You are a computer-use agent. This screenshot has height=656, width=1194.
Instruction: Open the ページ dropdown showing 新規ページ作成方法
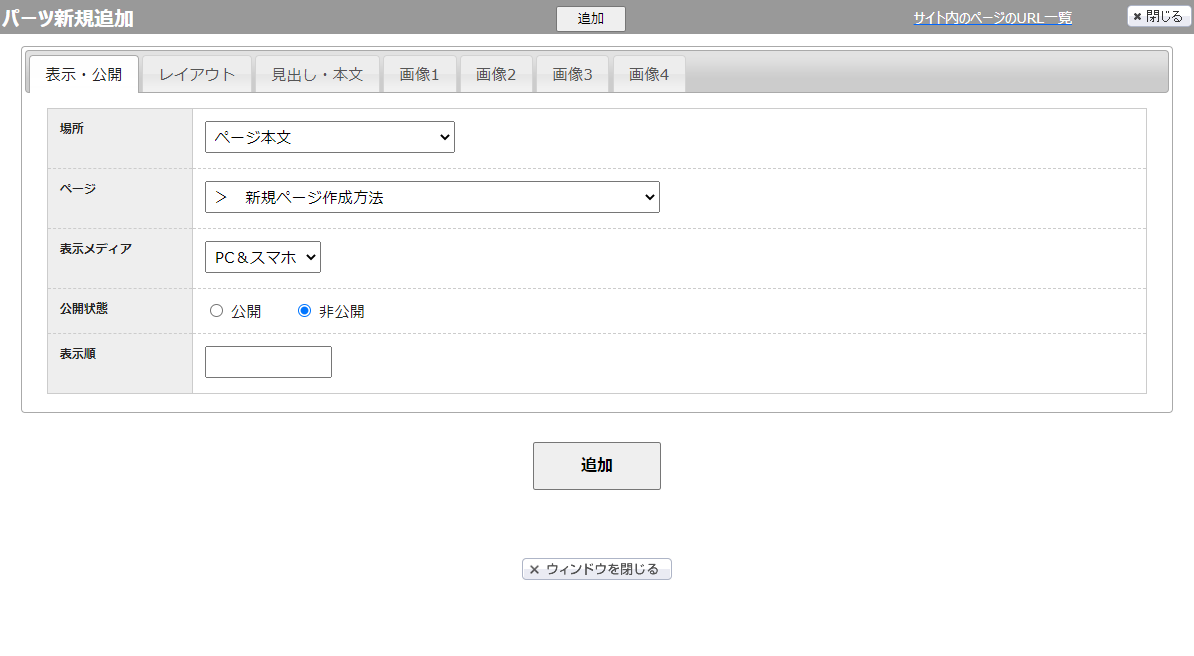432,198
